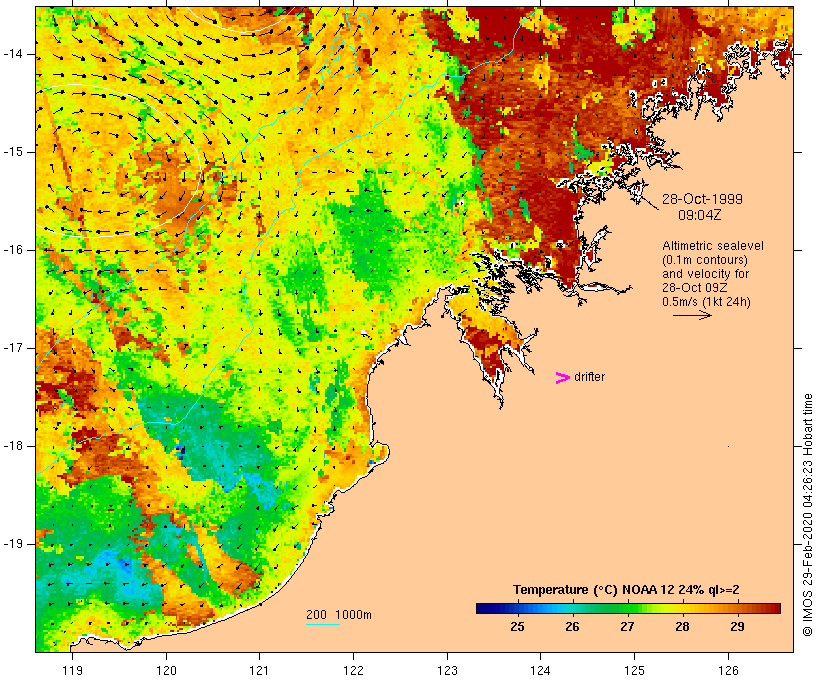Viewport: 820px width, 680px height.
Task: Click the latitude axis label '-15'
Action: (12, 152)
